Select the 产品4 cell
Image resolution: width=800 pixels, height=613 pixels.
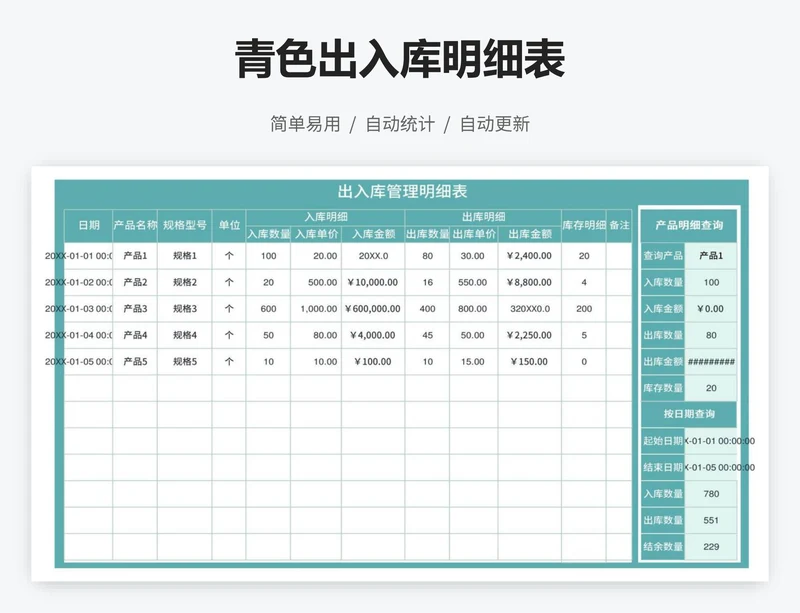coord(135,335)
